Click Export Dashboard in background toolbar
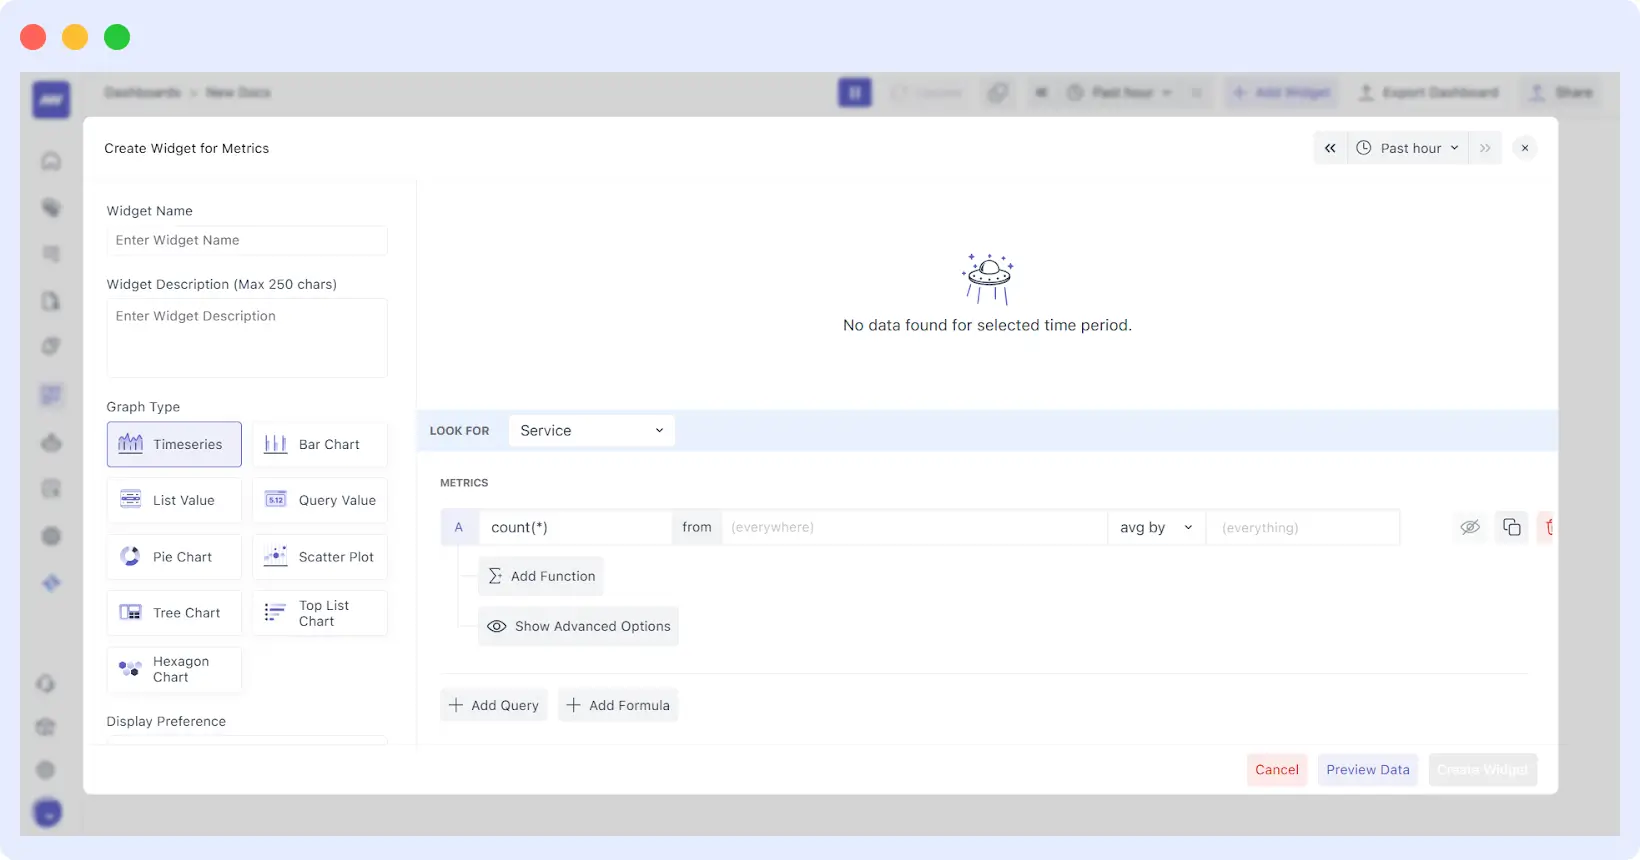 (1428, 93)
